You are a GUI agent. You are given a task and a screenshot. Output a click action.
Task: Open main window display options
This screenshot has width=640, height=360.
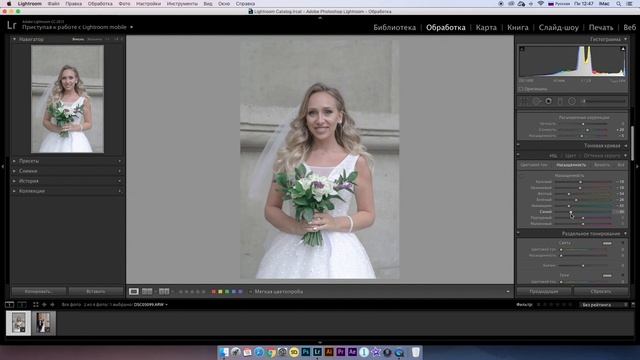click(9, 304)
